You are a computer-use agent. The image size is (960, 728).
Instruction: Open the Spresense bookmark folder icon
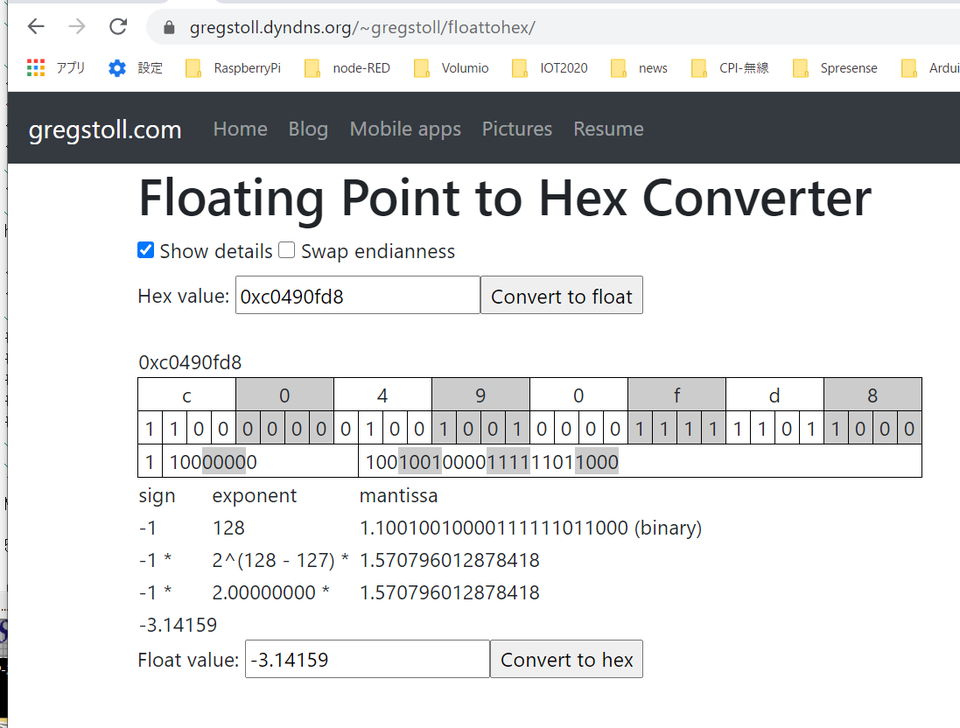click(804, 67)
